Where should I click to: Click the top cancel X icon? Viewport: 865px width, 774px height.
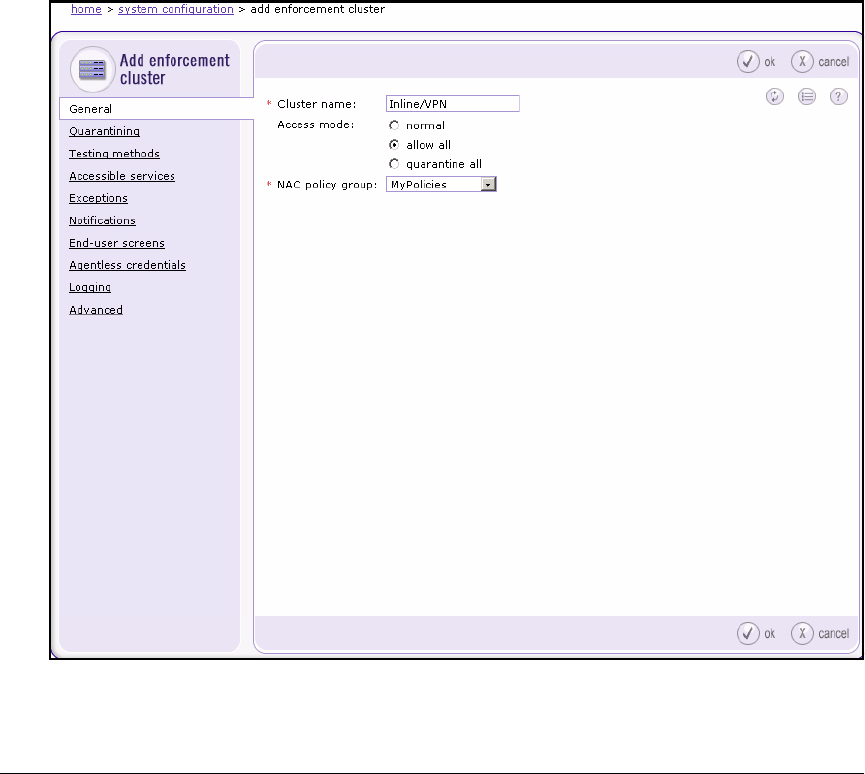pos(802,62)
